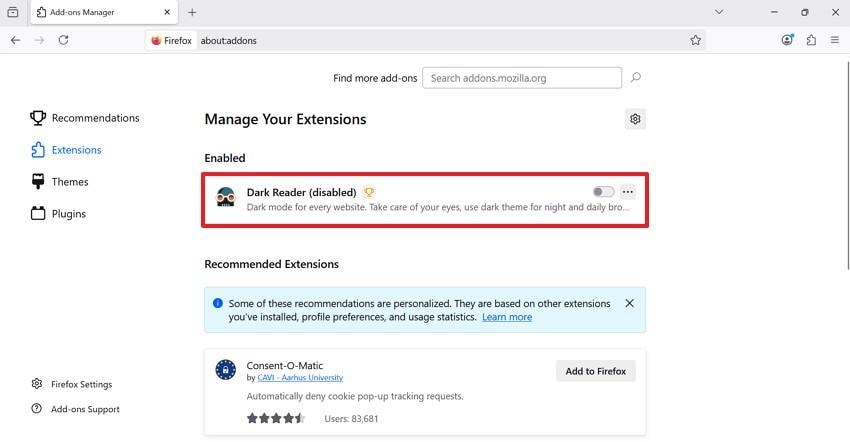The width and height of the screenshot is (850, 442).
Task: Select Extensions in the sidebar
Action: click(66, 150)
